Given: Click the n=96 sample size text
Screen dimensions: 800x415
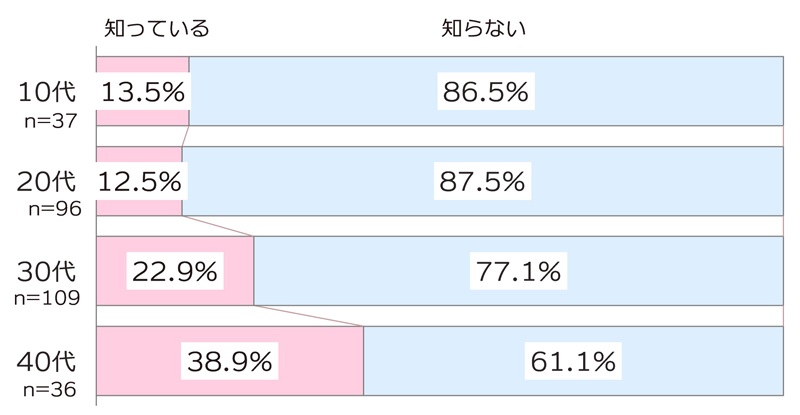Looking at the screenshot, I should tap(50, 207).
